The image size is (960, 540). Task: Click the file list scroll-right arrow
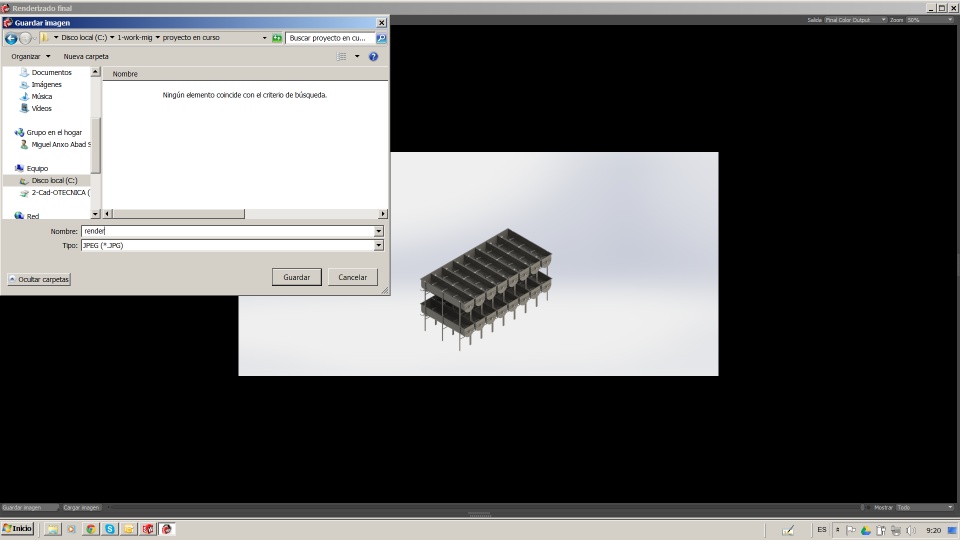point(383,214)
